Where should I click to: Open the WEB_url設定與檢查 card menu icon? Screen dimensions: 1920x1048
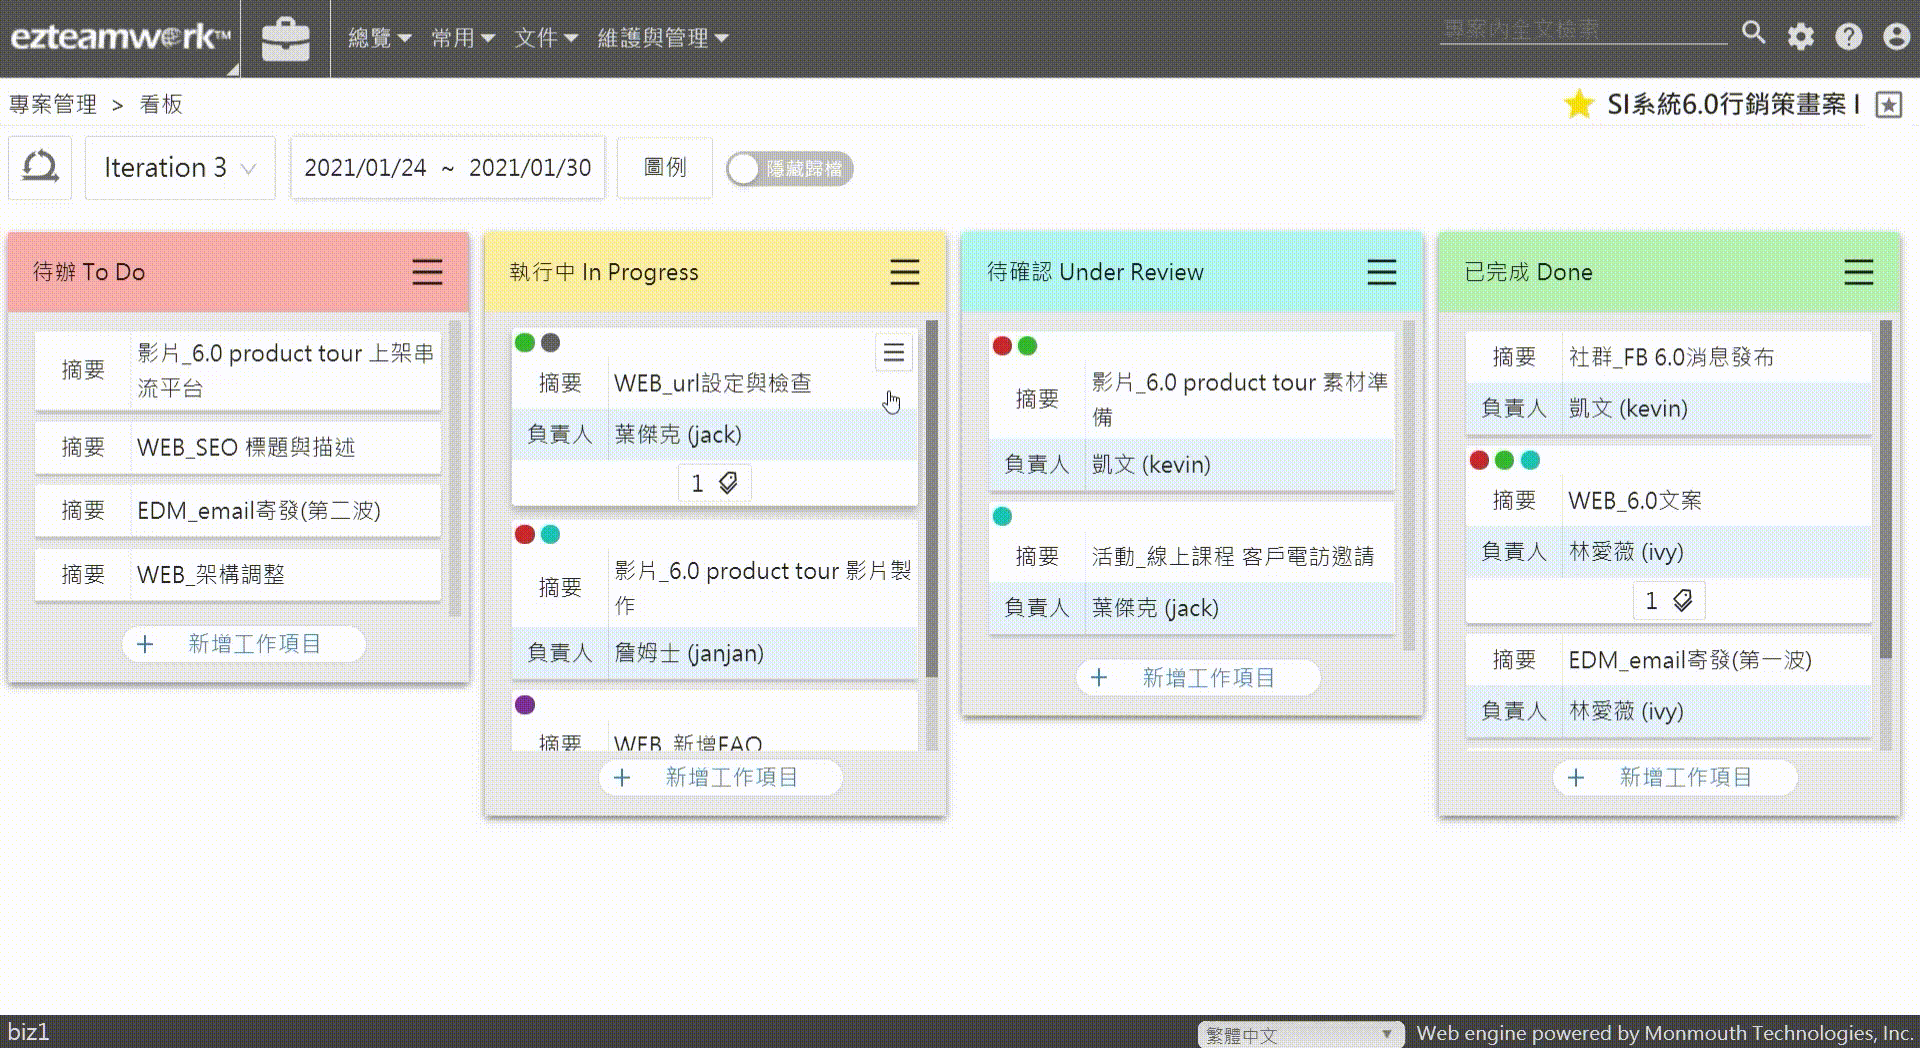tap(893, 353)
